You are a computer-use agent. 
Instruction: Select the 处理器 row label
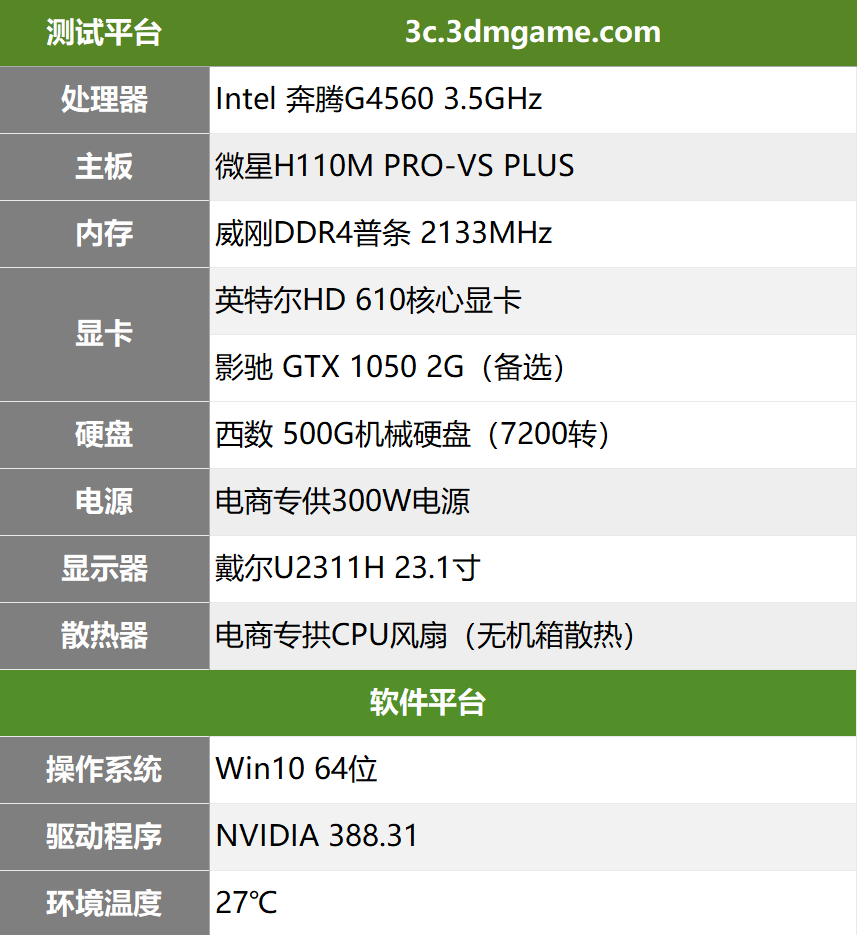click(x=104, y=100)
